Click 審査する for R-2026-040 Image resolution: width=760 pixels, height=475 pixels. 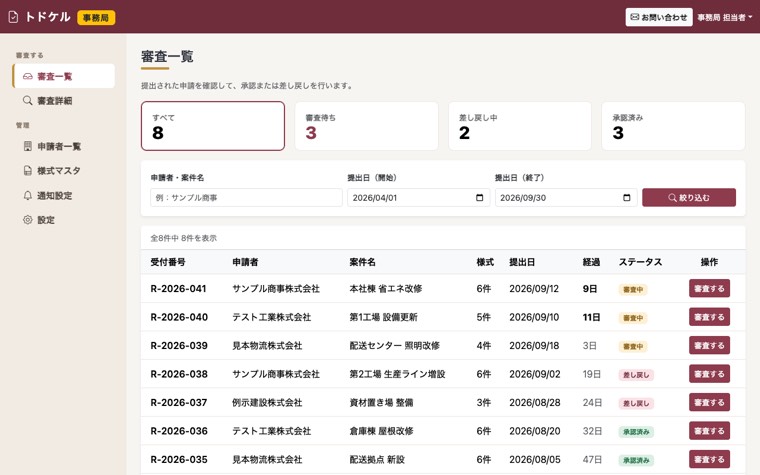point(709,317)
